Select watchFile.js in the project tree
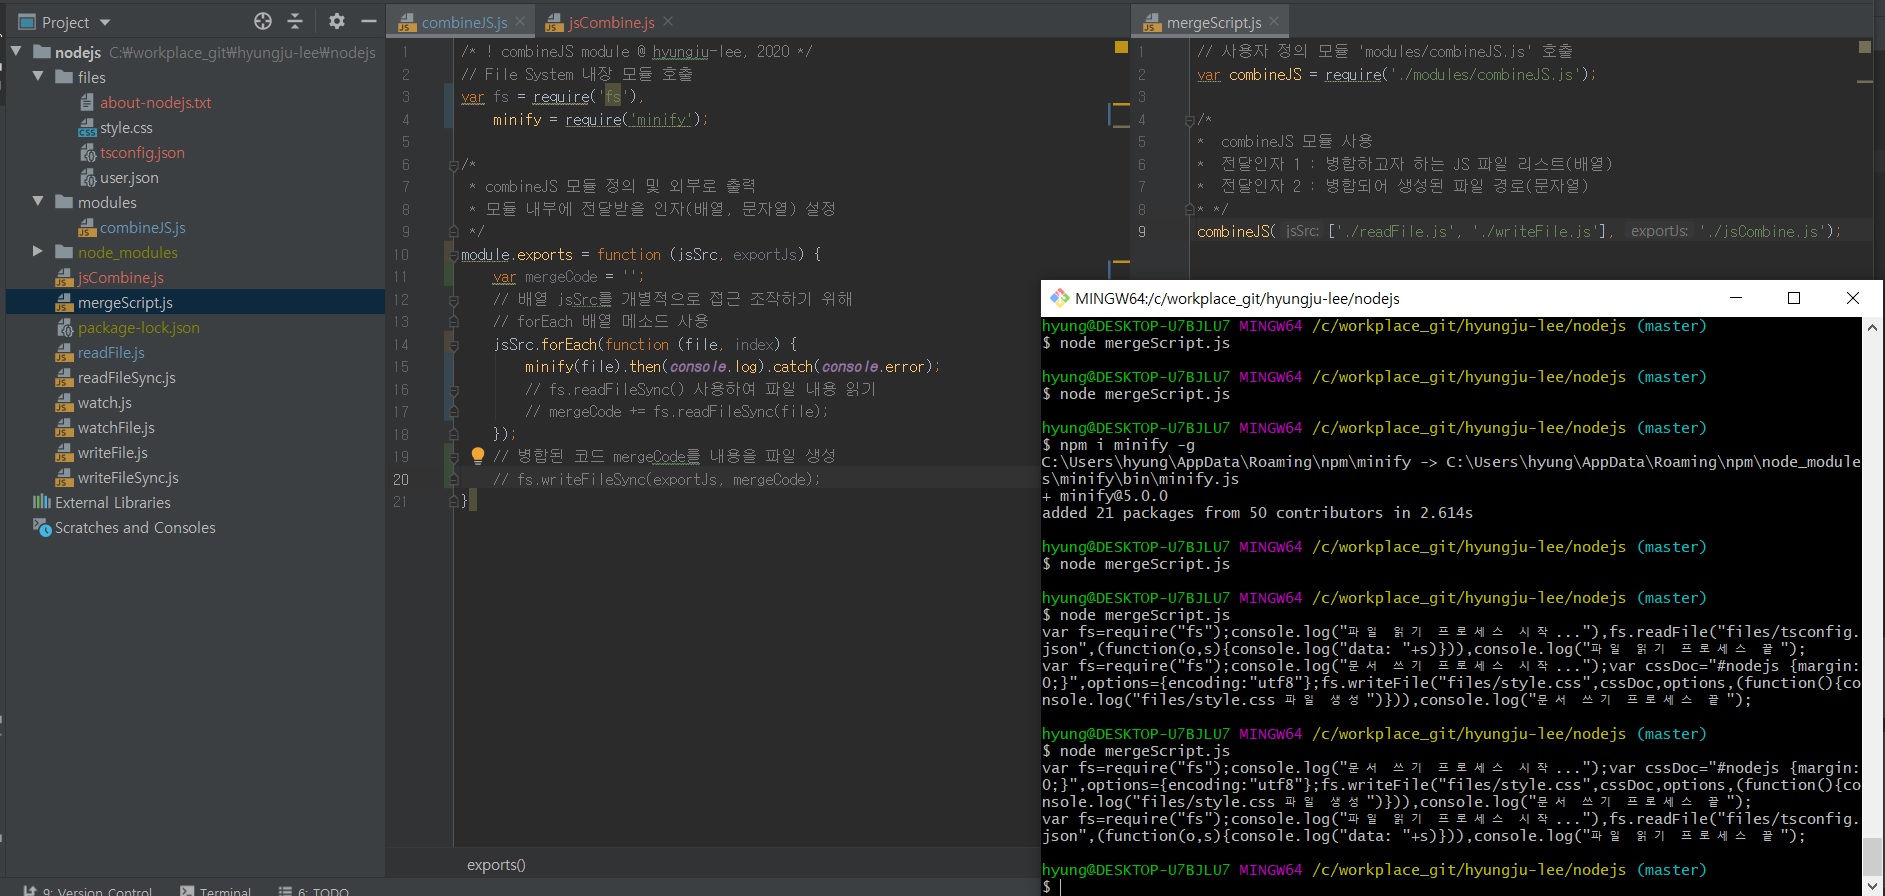1885x896 pixels. point(116,428)
